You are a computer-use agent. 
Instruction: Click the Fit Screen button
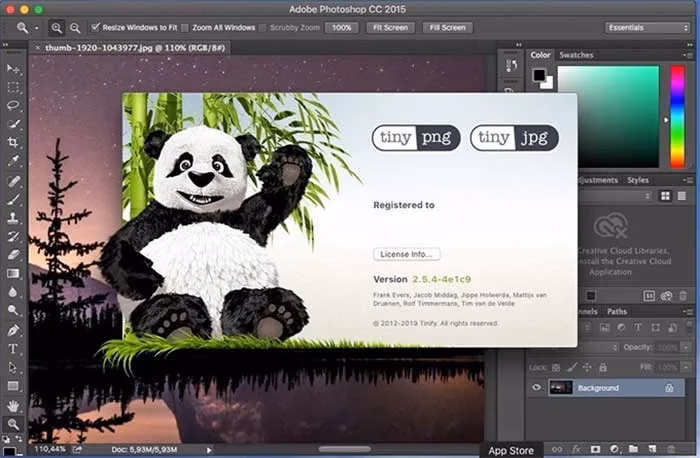click(x=391, y=28)
